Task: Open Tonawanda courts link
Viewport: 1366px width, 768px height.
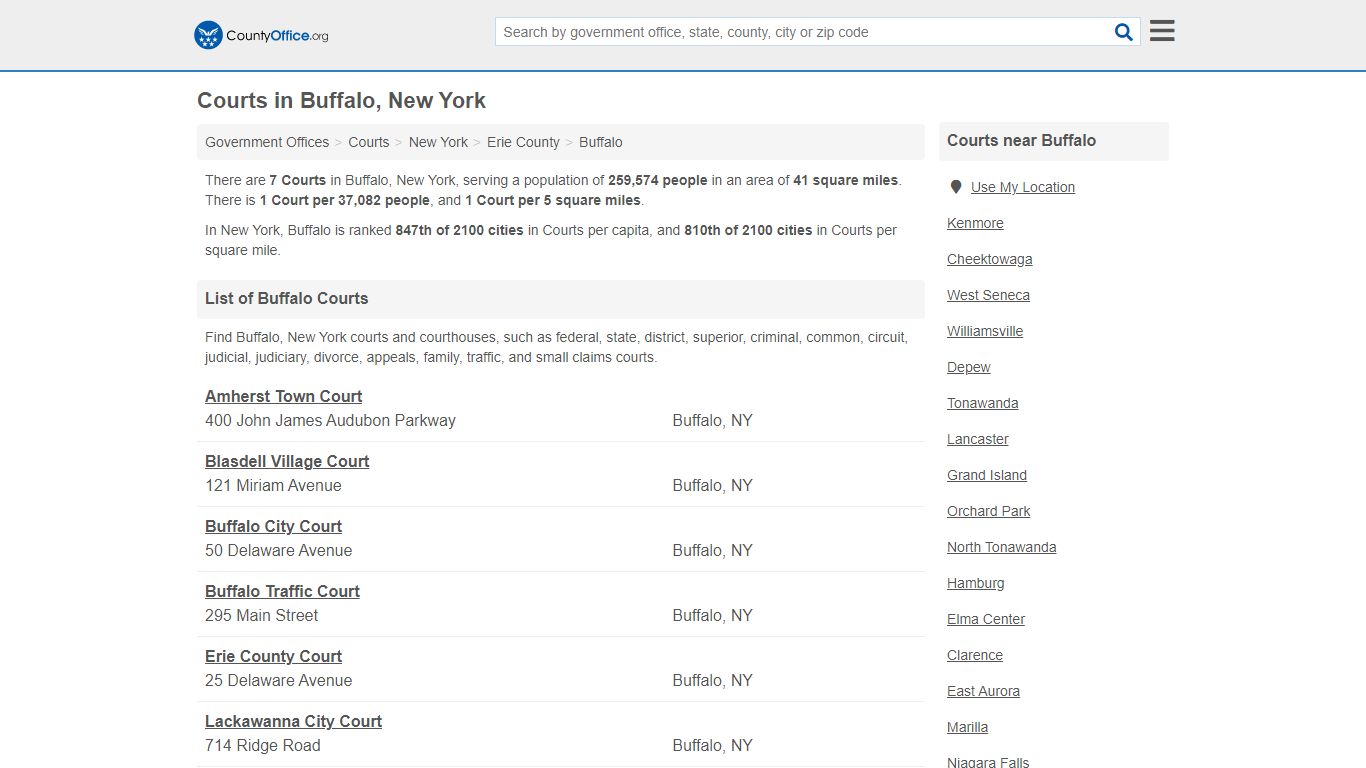Action: (x=983, y=403)
